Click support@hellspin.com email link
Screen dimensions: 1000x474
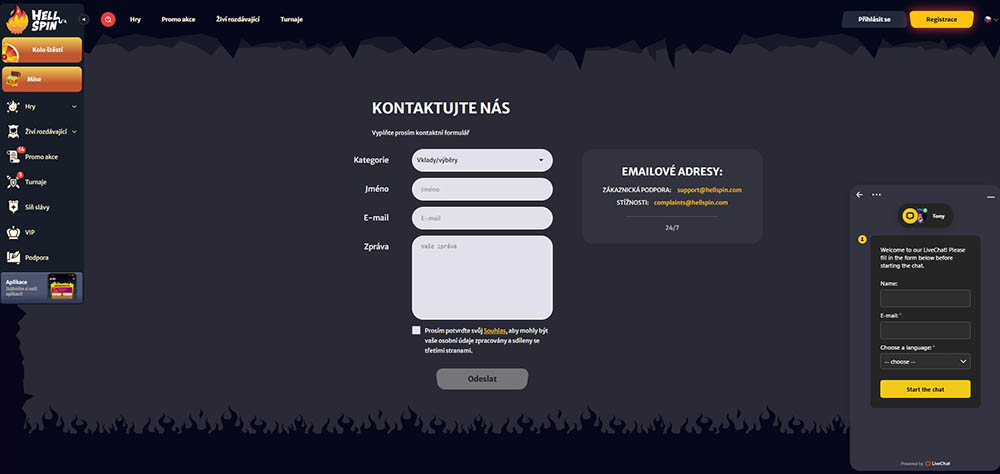coord(709,190)
